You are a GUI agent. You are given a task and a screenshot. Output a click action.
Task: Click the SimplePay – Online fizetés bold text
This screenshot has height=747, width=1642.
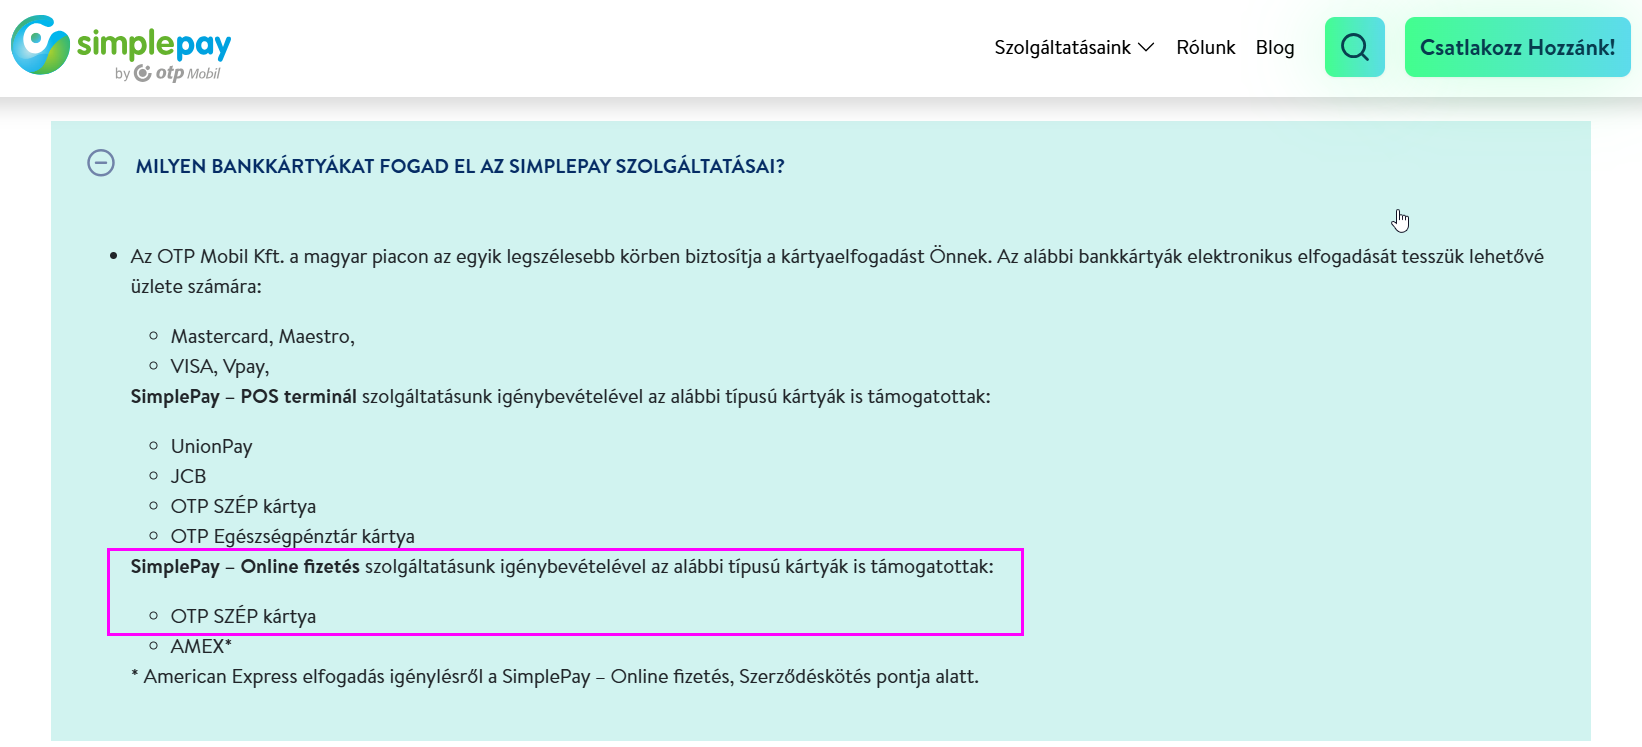click(245, 566)
